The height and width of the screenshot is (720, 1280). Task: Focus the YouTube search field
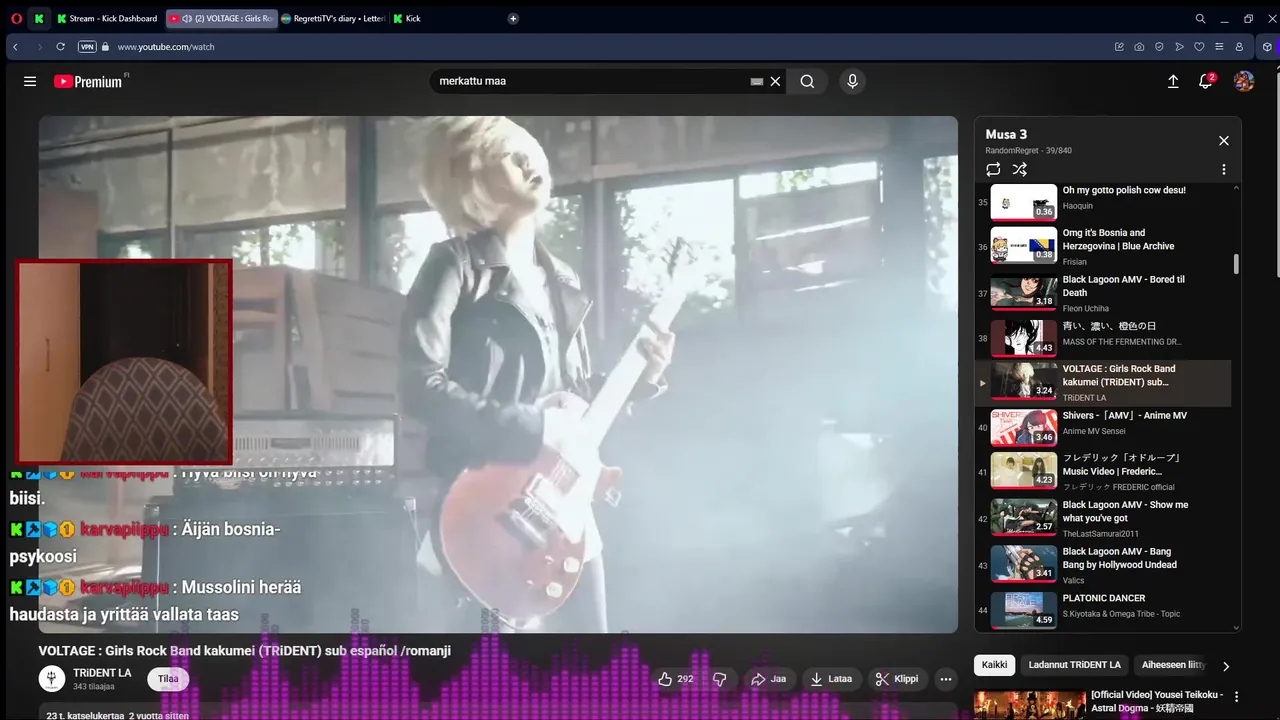tap(590, 81)
